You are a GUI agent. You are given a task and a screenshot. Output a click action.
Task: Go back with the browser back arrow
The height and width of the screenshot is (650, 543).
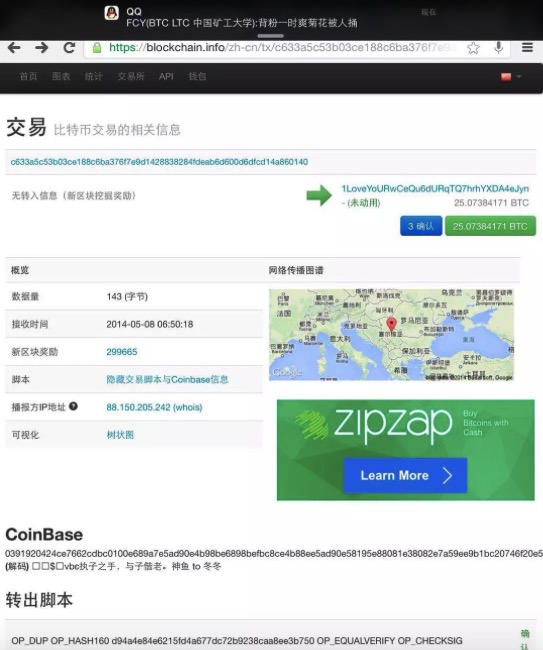pos(14,48)
